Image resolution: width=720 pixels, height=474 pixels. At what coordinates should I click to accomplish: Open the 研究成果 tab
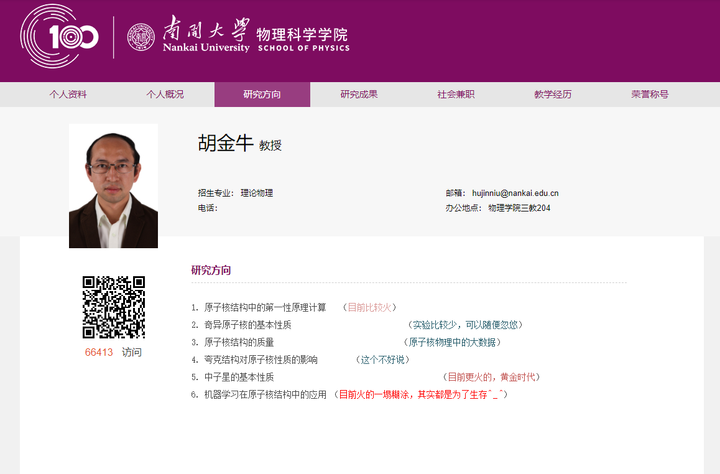point(359,95)
